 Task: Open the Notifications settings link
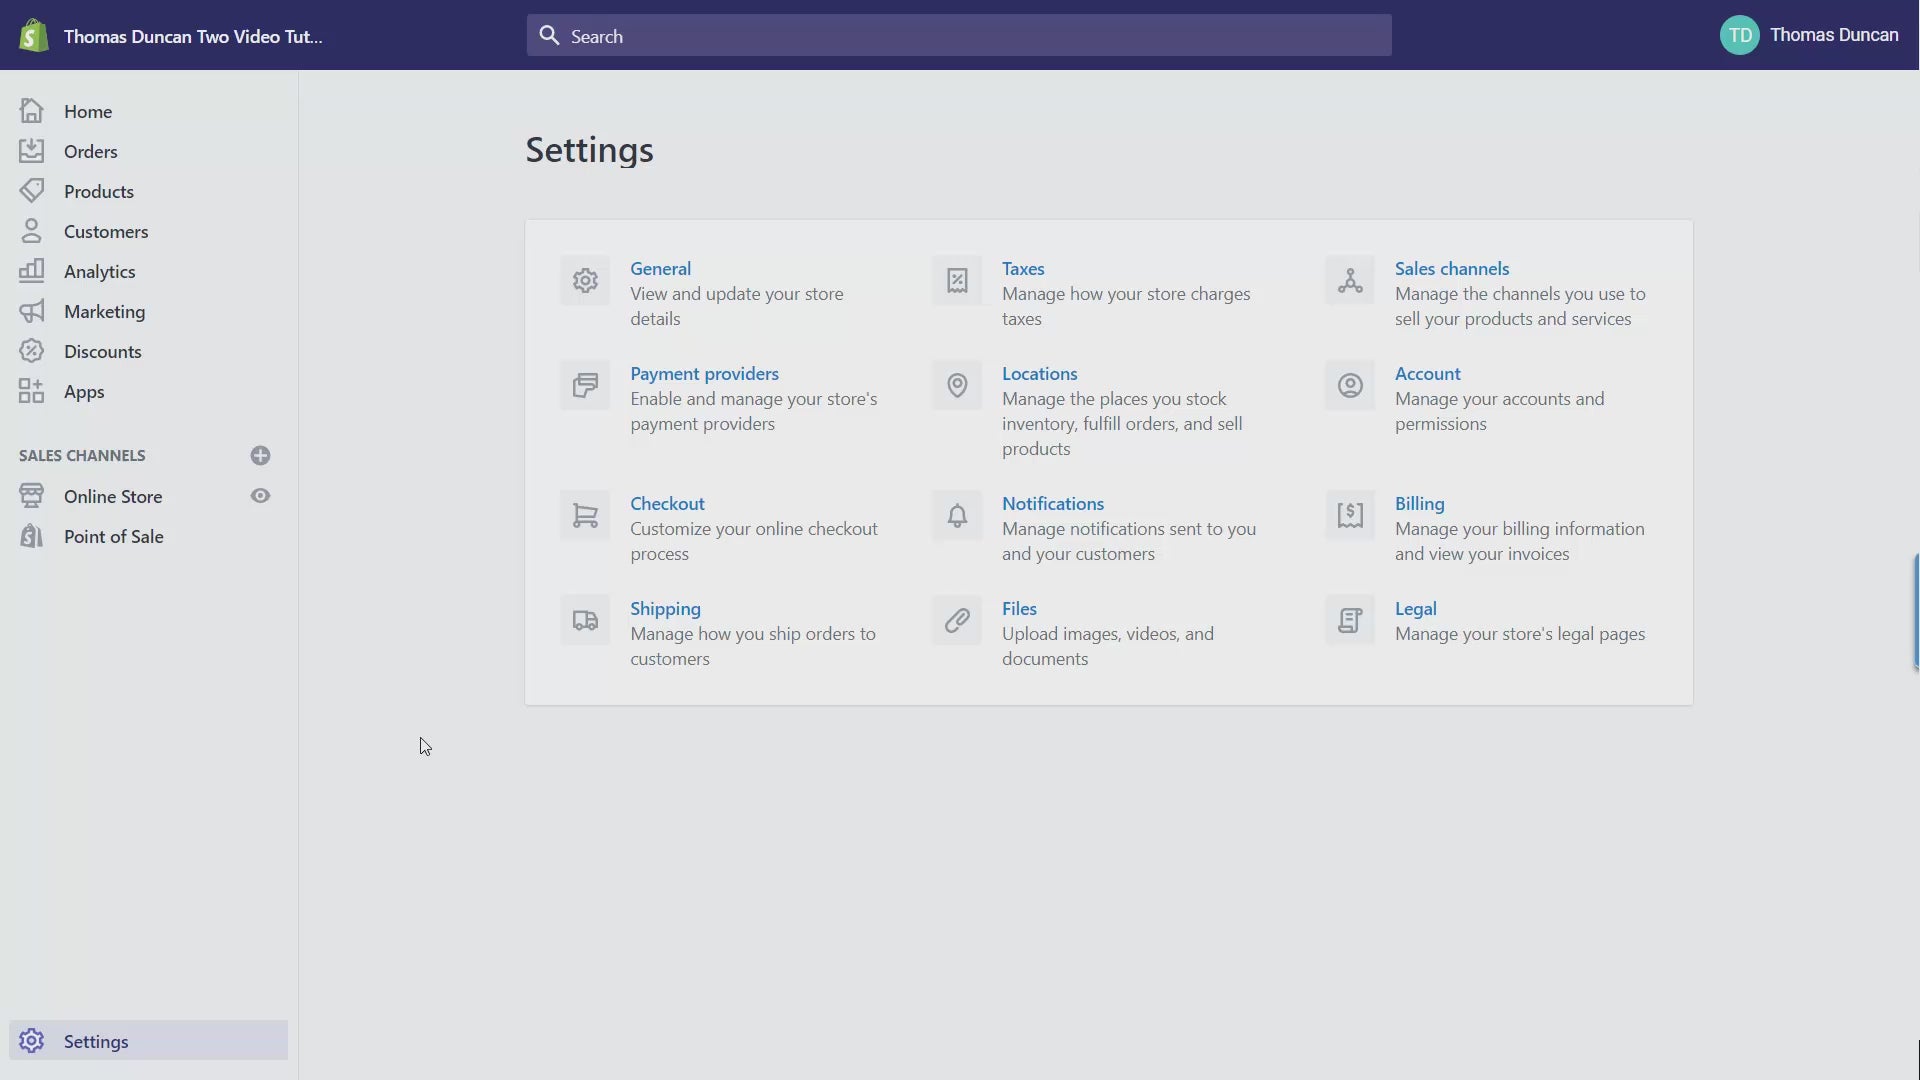click(1053, 503)
